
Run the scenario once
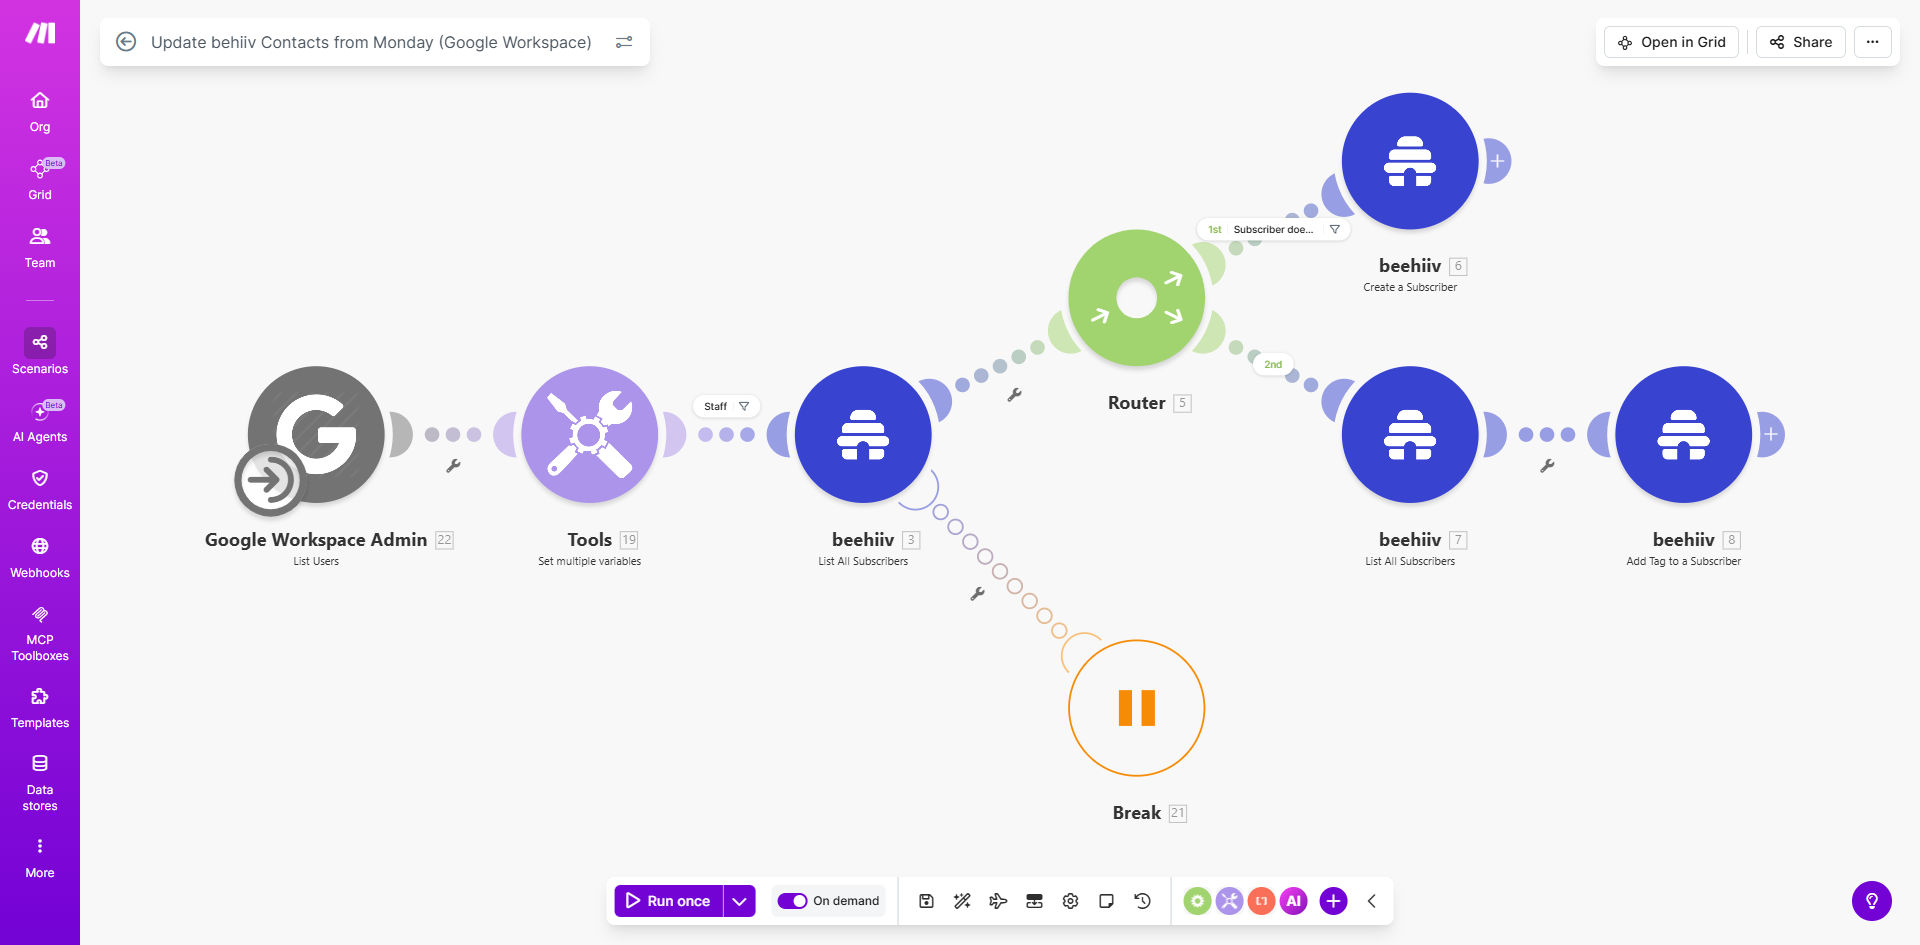(668, 901)
